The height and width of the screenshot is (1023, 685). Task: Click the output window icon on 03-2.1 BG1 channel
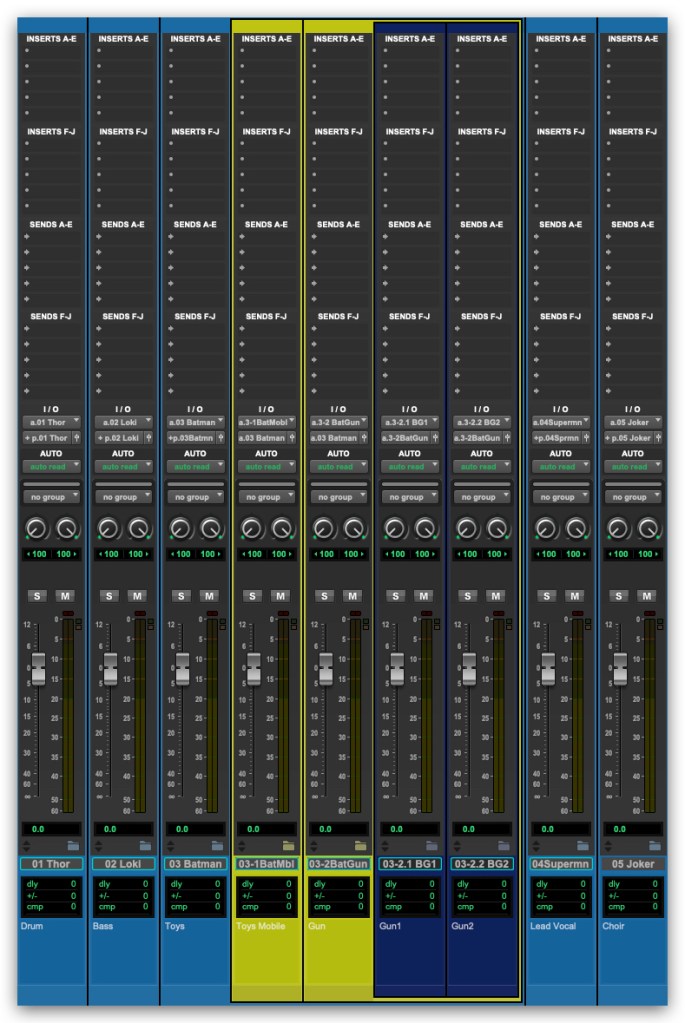pos(433,438)
